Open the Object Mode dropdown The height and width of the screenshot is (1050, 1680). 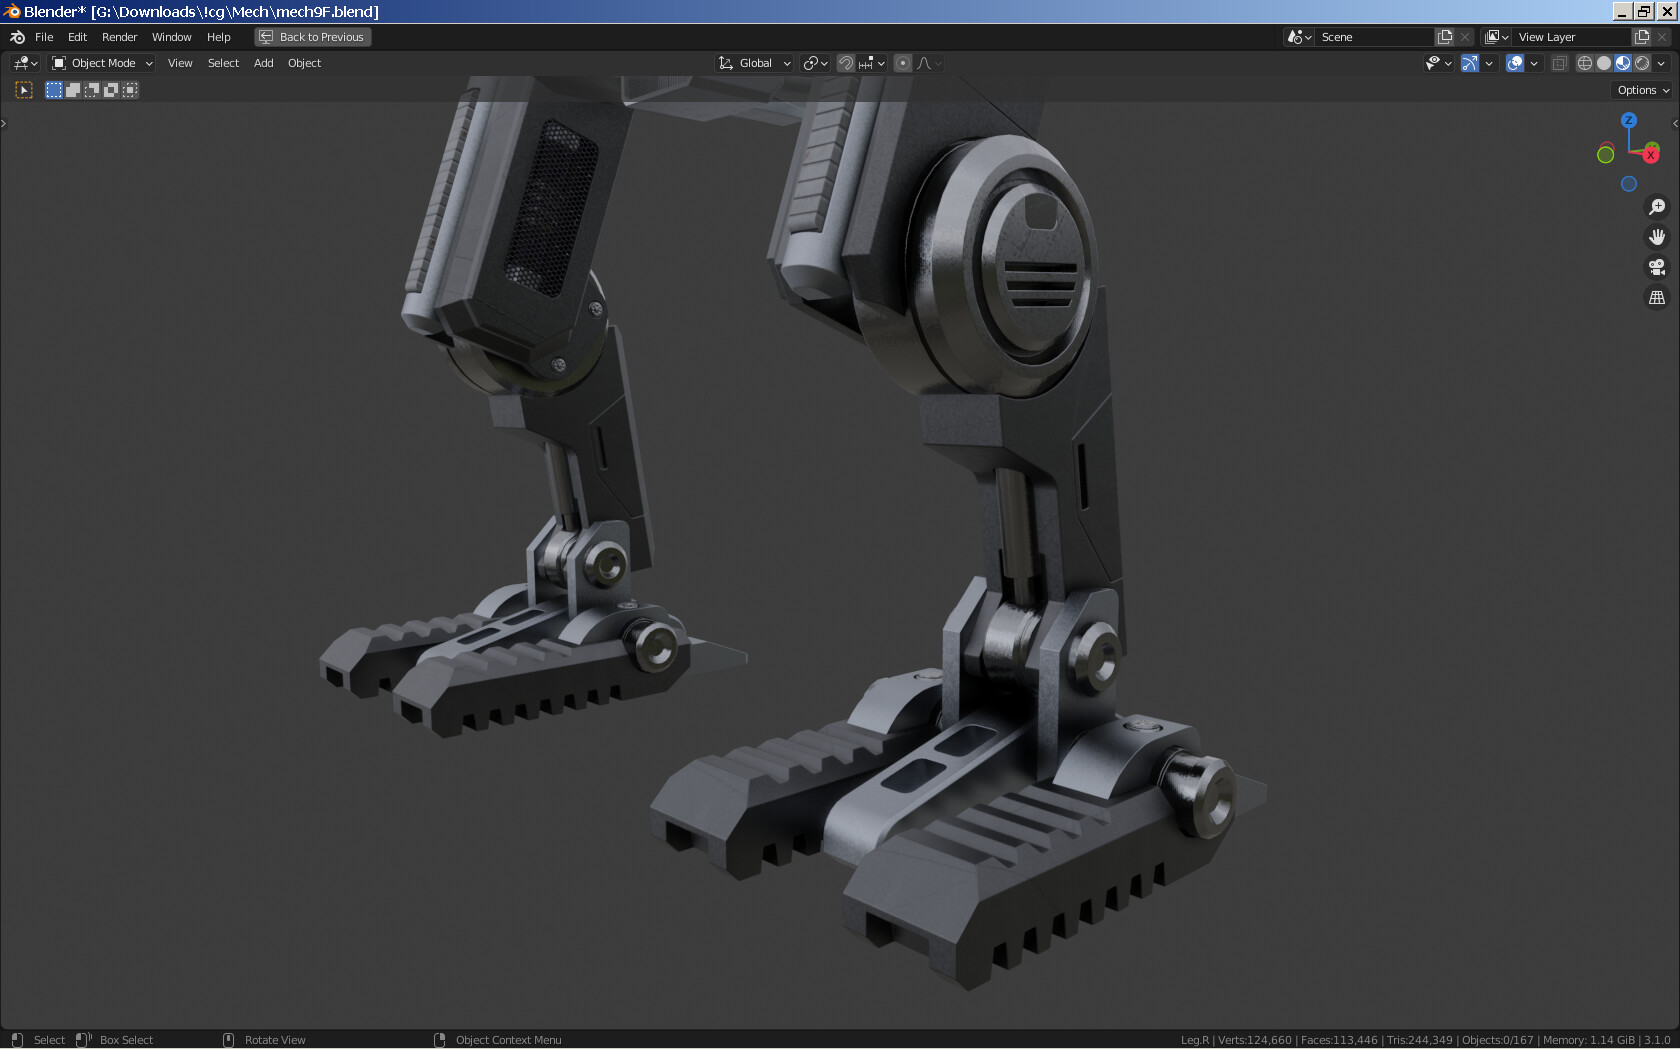pos(100,62)
